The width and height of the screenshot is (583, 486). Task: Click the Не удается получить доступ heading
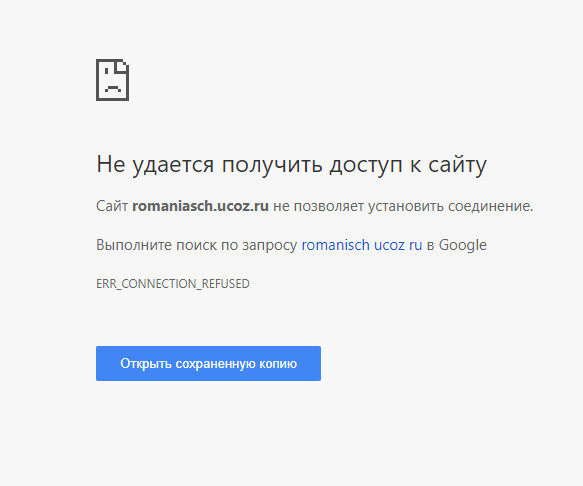pos(292,164)
